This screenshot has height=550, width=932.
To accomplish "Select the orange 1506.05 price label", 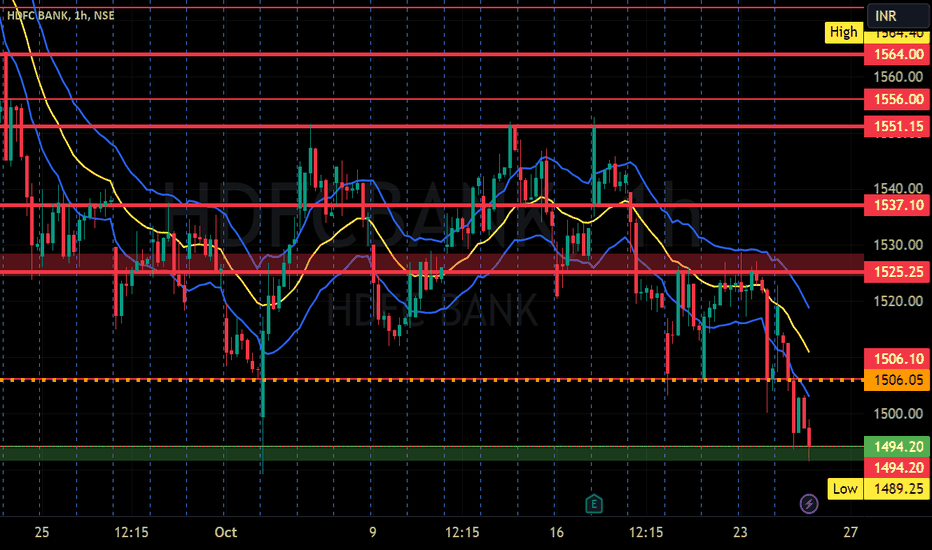I will pyautogui.click(x=897, y=379).
